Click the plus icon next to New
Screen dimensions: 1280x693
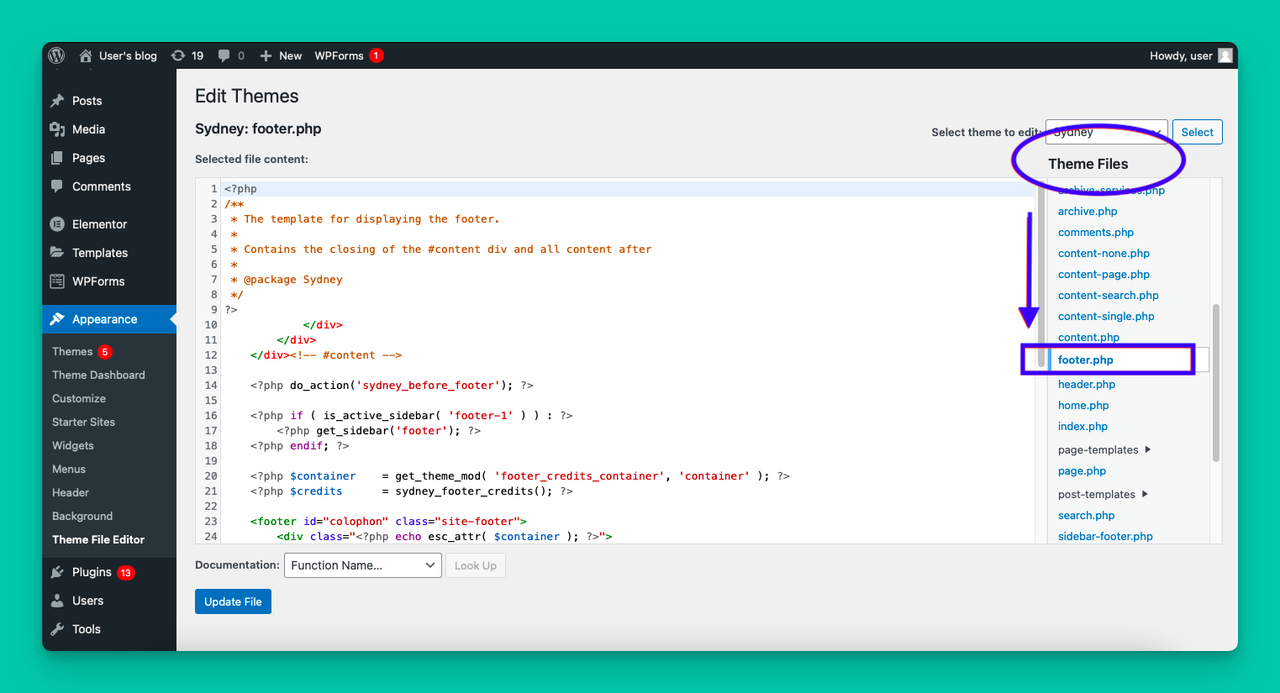266,56
